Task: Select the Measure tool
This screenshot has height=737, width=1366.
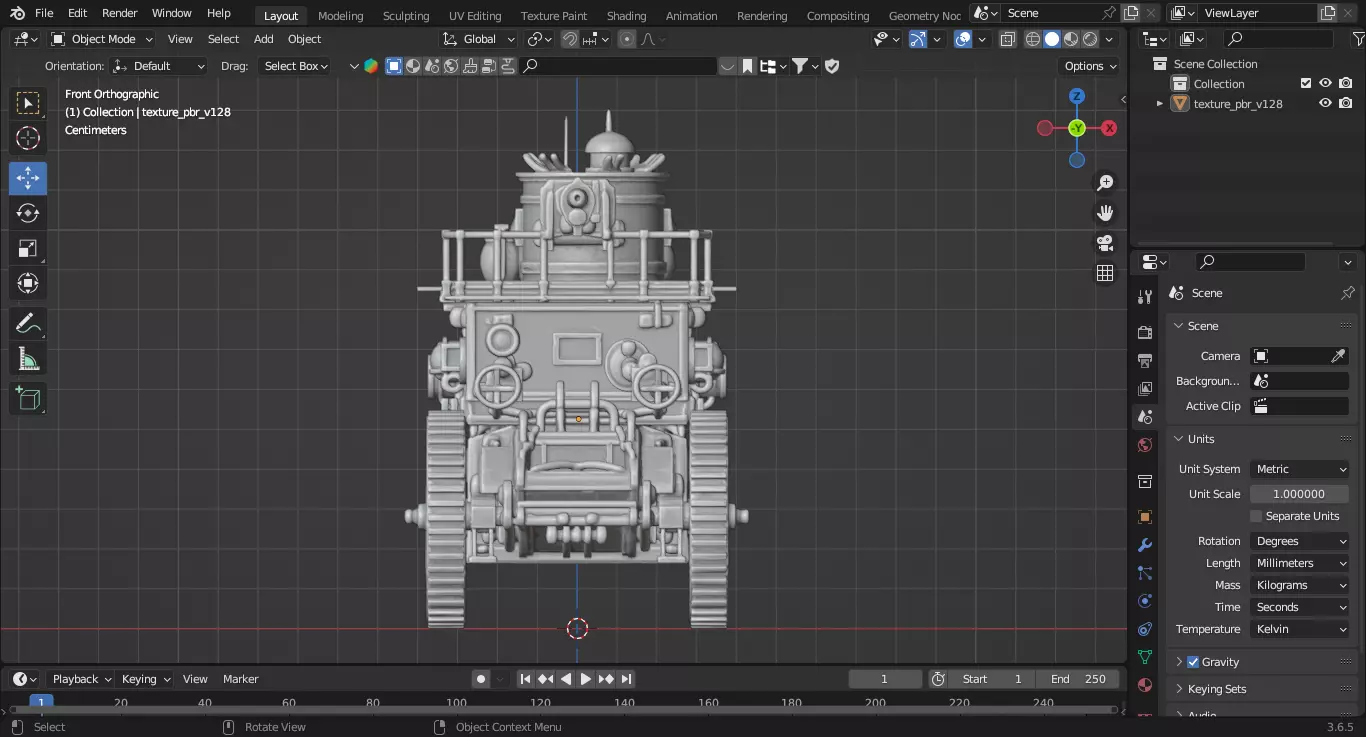Action: [x=28, y=359]
